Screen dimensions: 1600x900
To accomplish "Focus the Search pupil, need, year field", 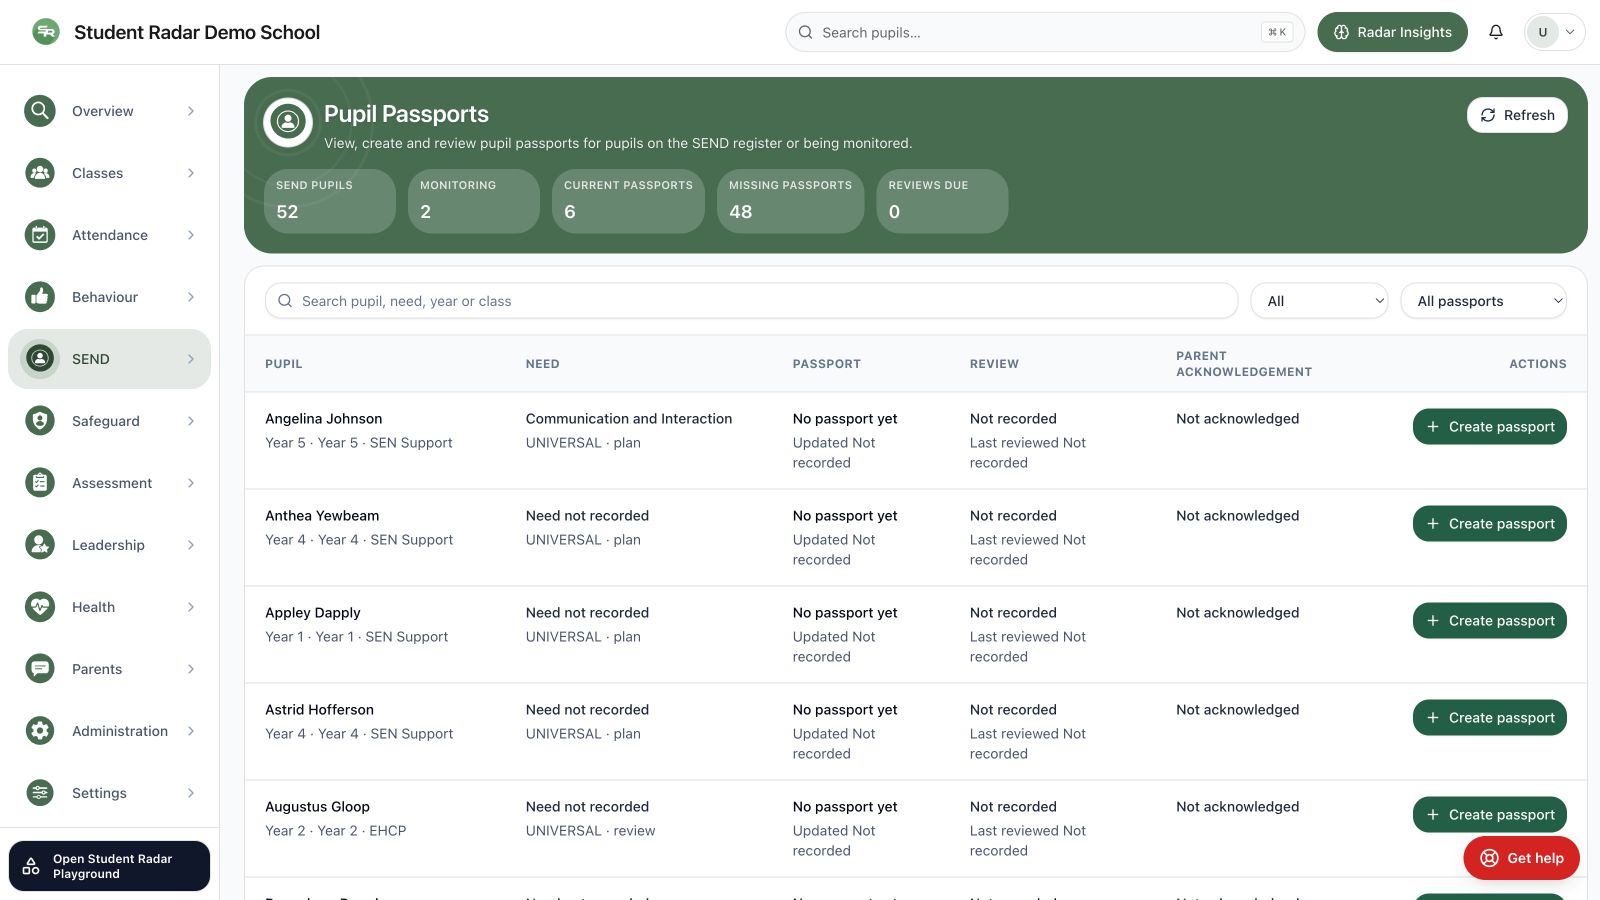I will click(751, 301).
